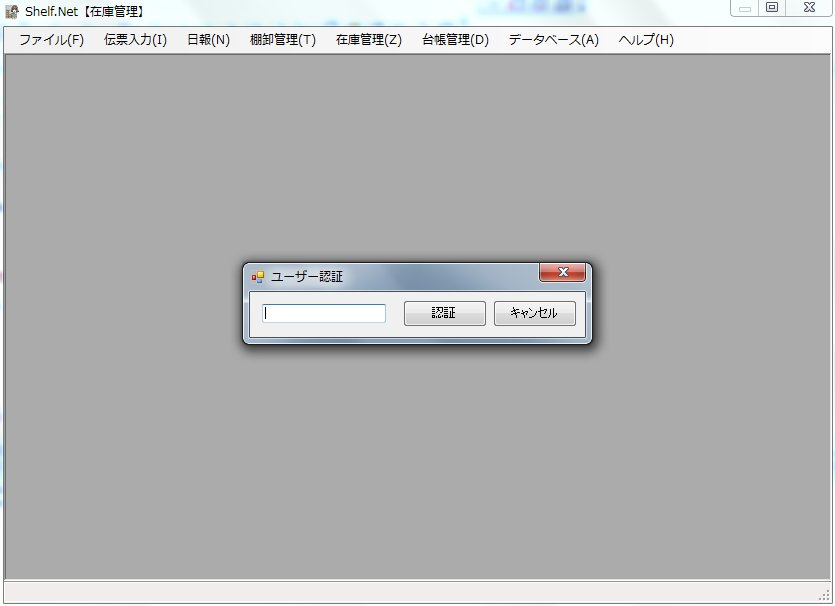The width and height of the screenshot is (835, 606).
Task: Open the 台帳管理(D) menu
Action: [x=455, y=40]
